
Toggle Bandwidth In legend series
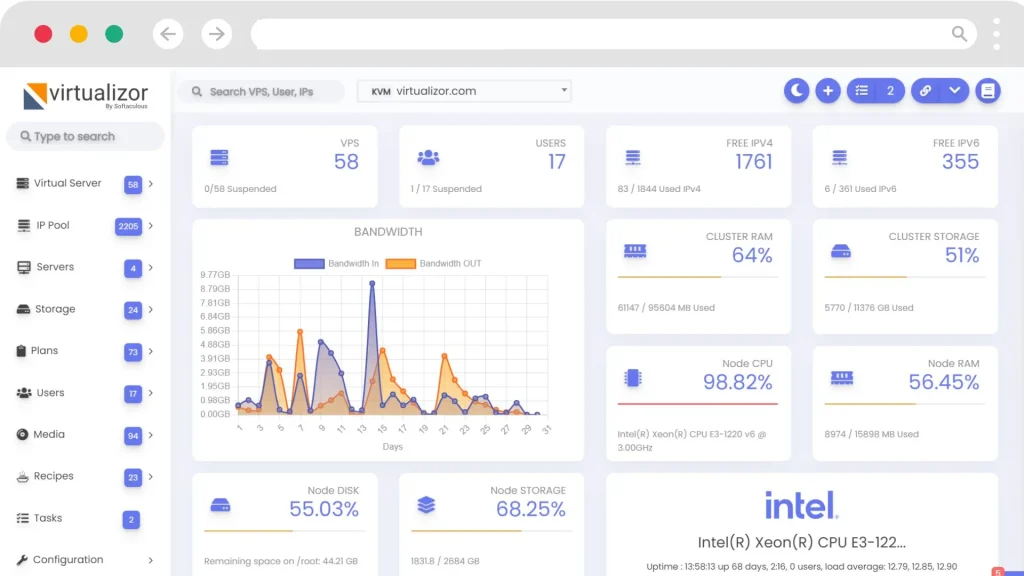tap(335, 263)
